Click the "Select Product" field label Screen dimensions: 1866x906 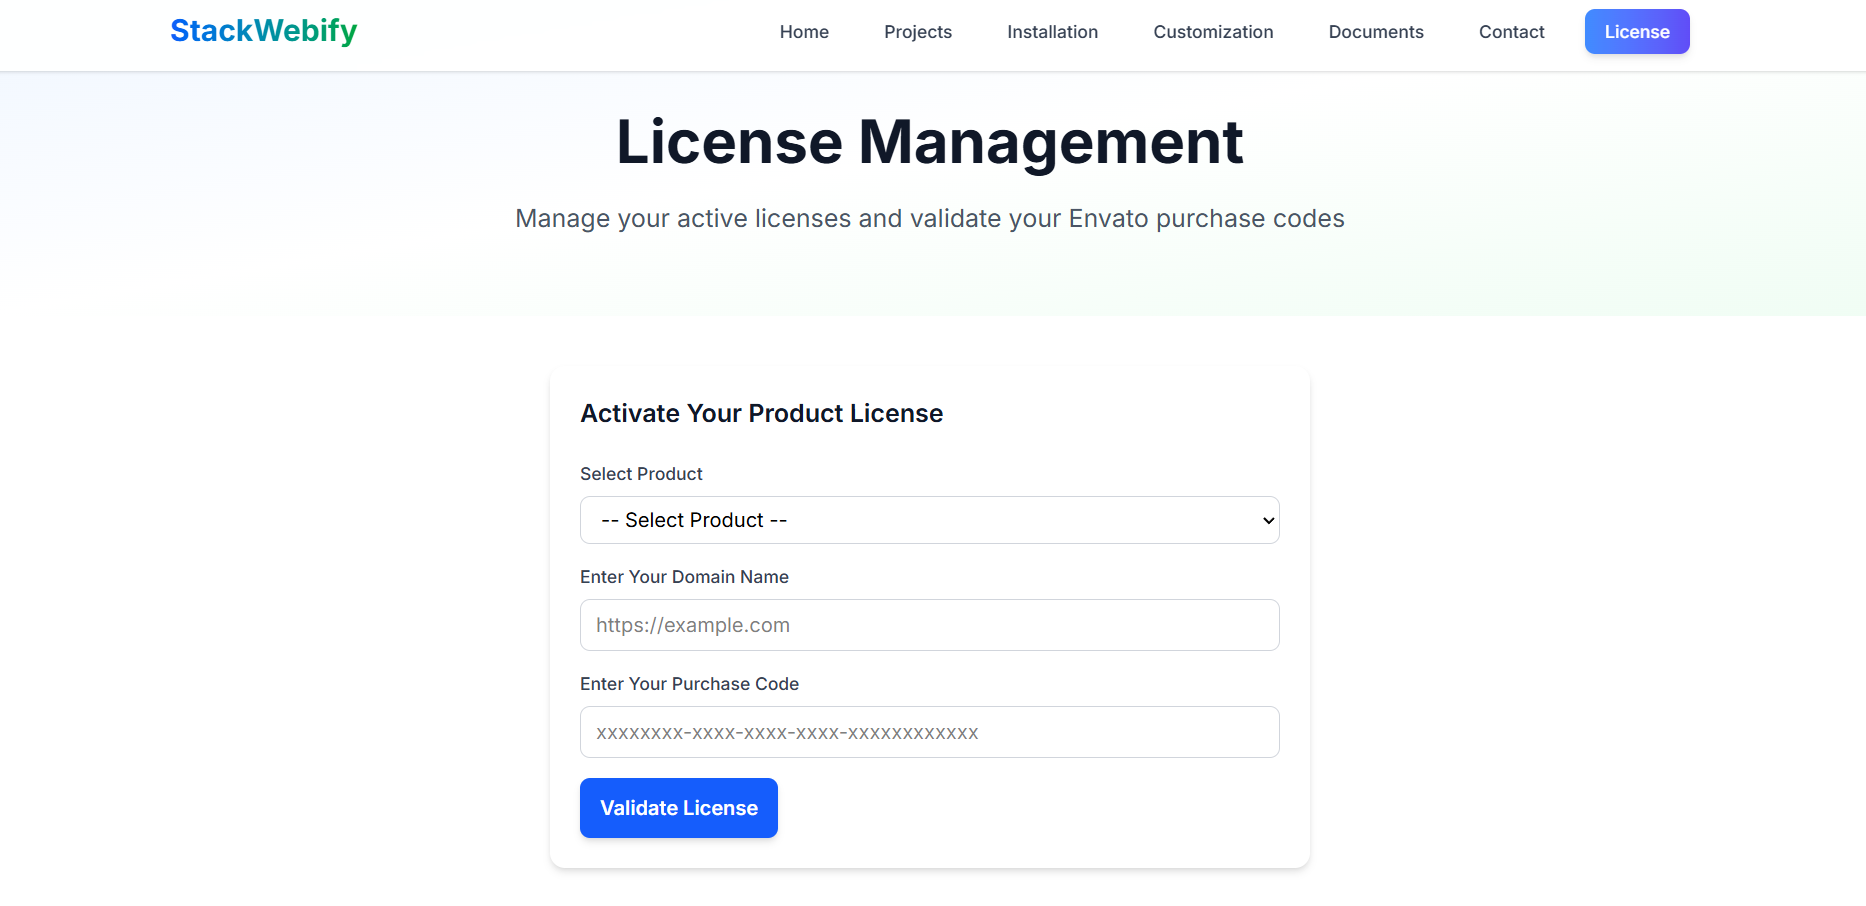coord(641,474)
